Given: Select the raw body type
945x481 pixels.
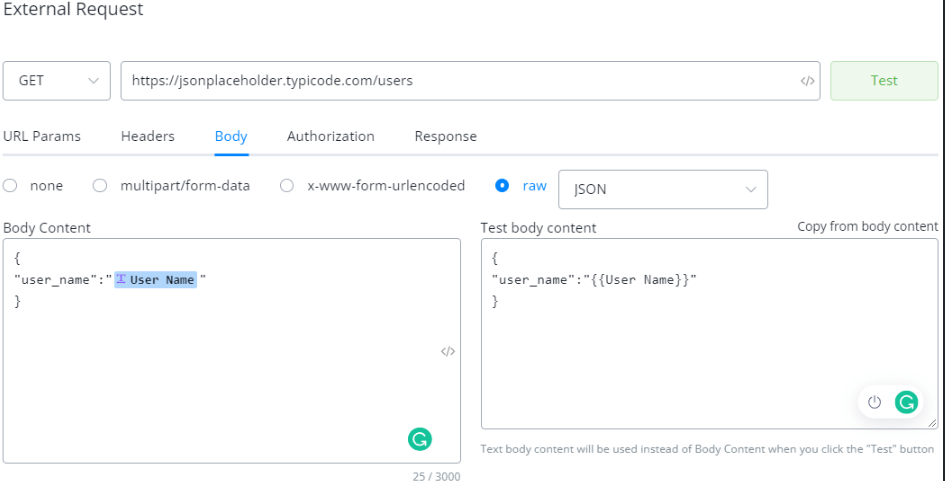Looking at the screenshot, I should (x=502, y=186).
